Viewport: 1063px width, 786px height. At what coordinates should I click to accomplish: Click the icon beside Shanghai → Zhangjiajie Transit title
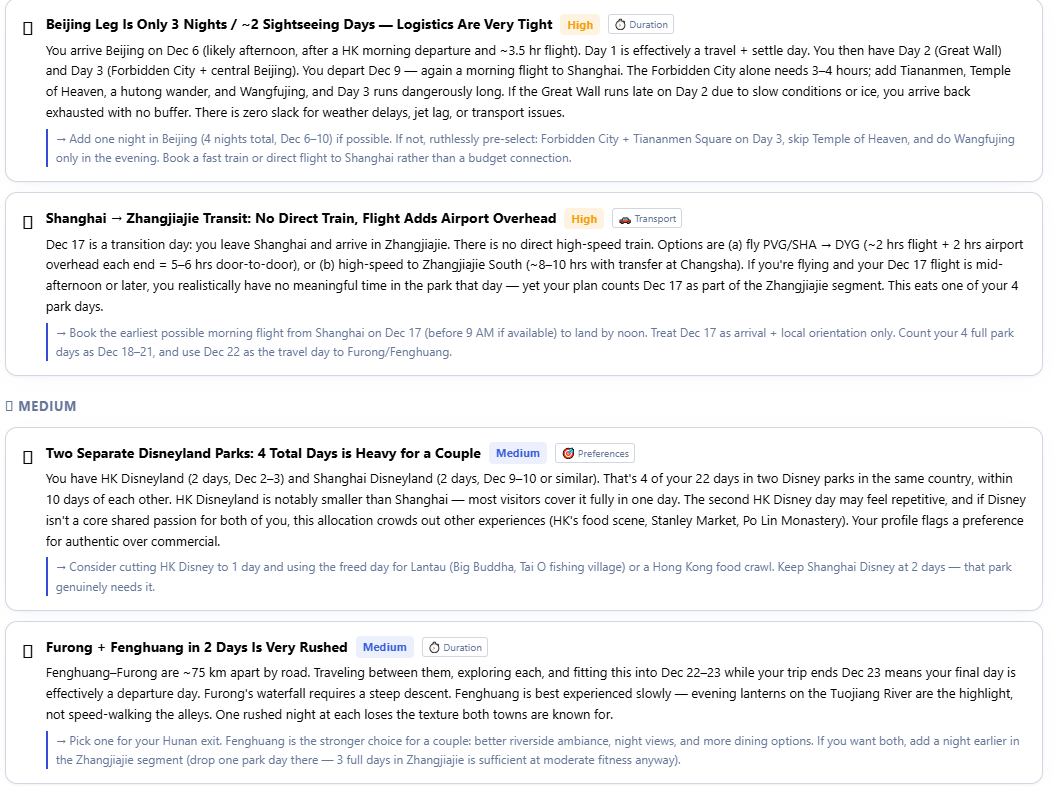[x=28, y=222]
